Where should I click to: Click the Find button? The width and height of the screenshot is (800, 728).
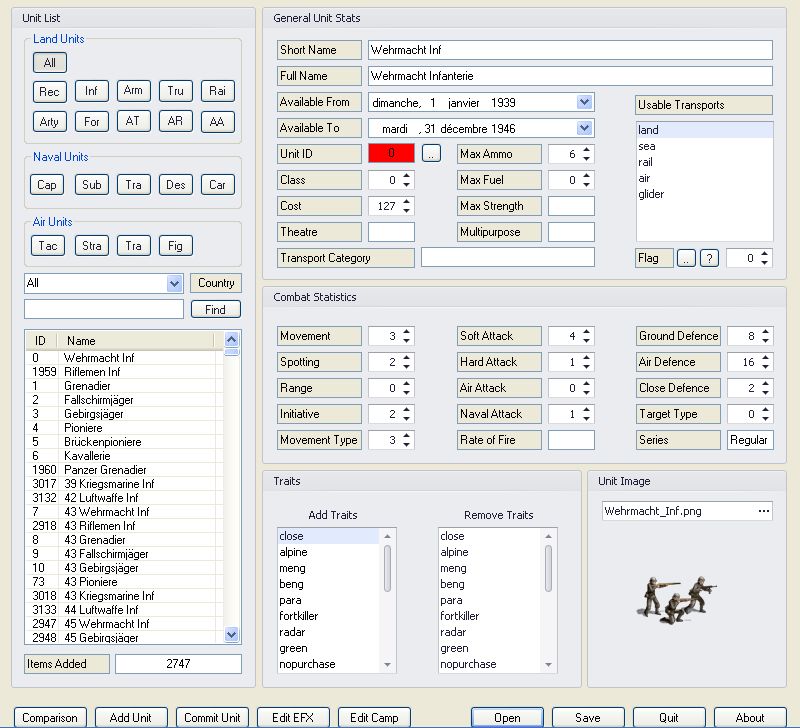pyautogui.click(x=216, y=309)
